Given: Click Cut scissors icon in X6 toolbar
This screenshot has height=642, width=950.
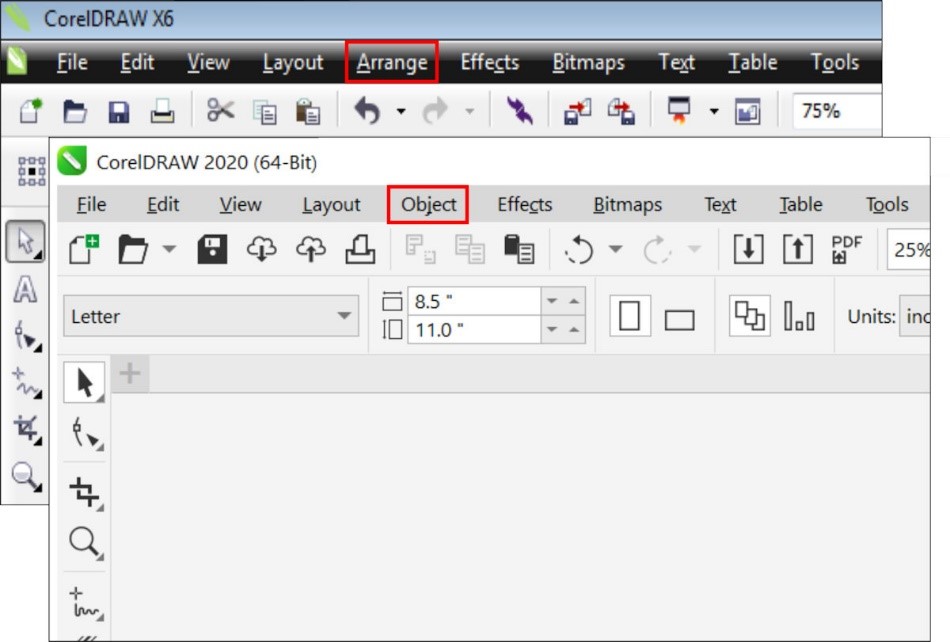Looking at the screenshot, I should [x=221, y=110].
